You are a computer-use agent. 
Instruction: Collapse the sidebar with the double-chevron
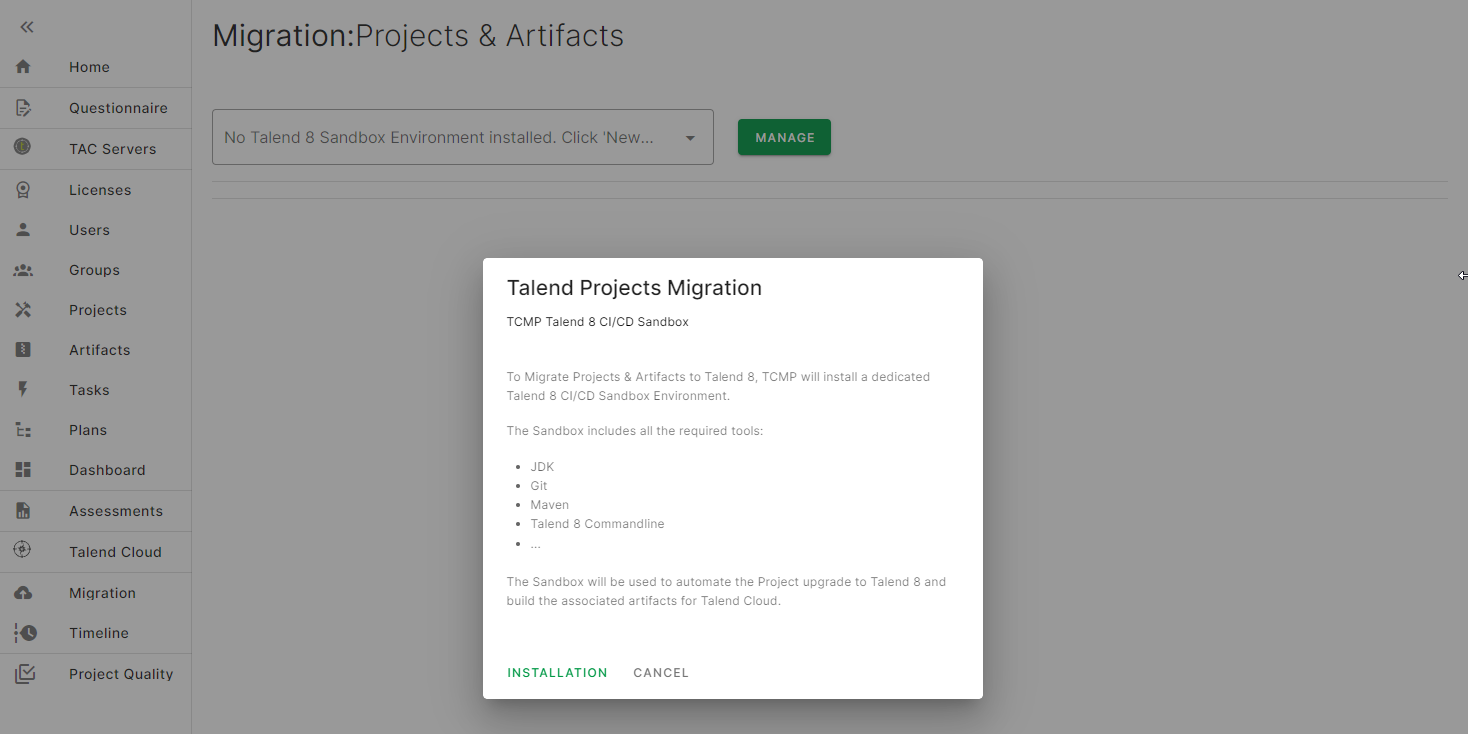click(25, 26)
